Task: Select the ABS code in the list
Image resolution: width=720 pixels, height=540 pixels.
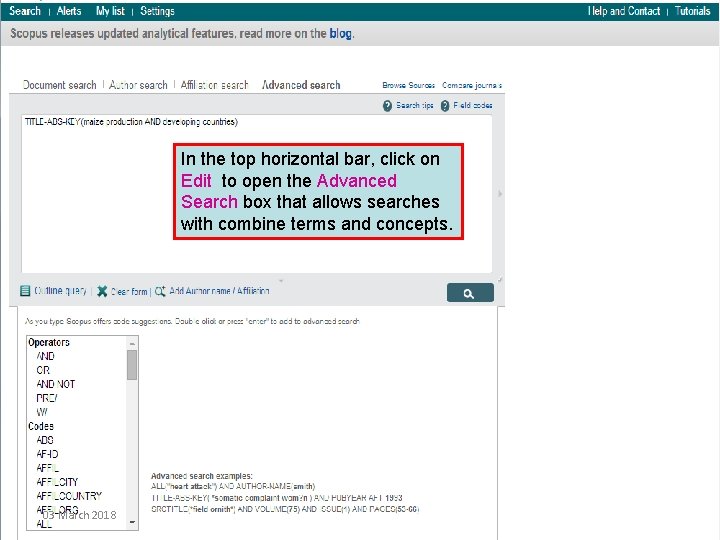Action: pyautogui.click(x=45, y=440)
